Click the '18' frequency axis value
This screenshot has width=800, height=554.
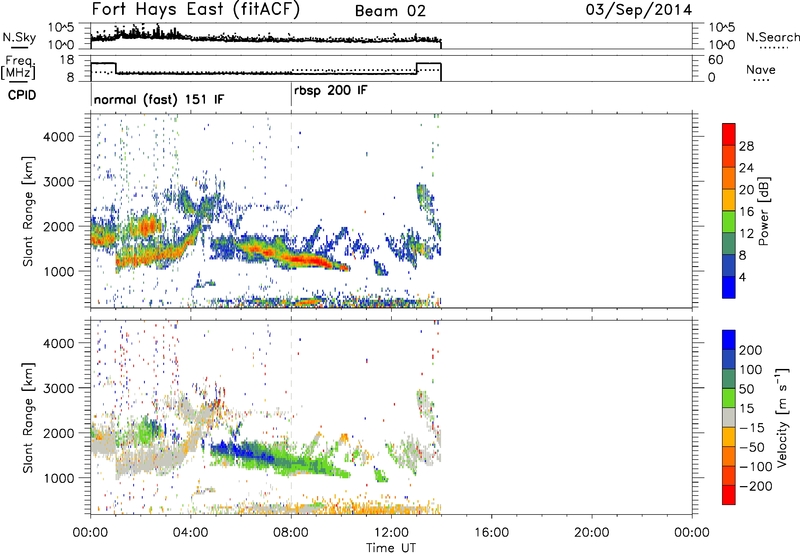67,60
